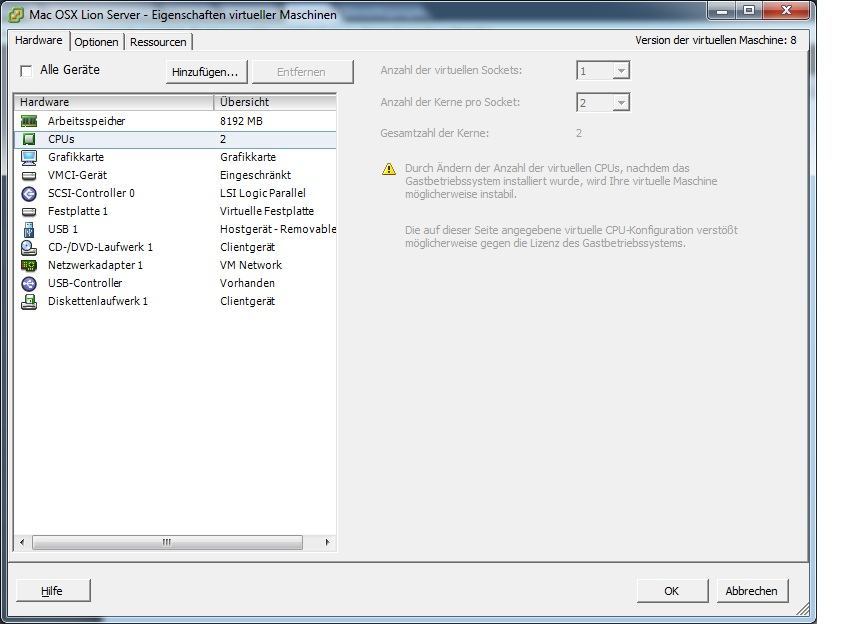Click the Hostgerät - Removable summary value

[278, 229]
